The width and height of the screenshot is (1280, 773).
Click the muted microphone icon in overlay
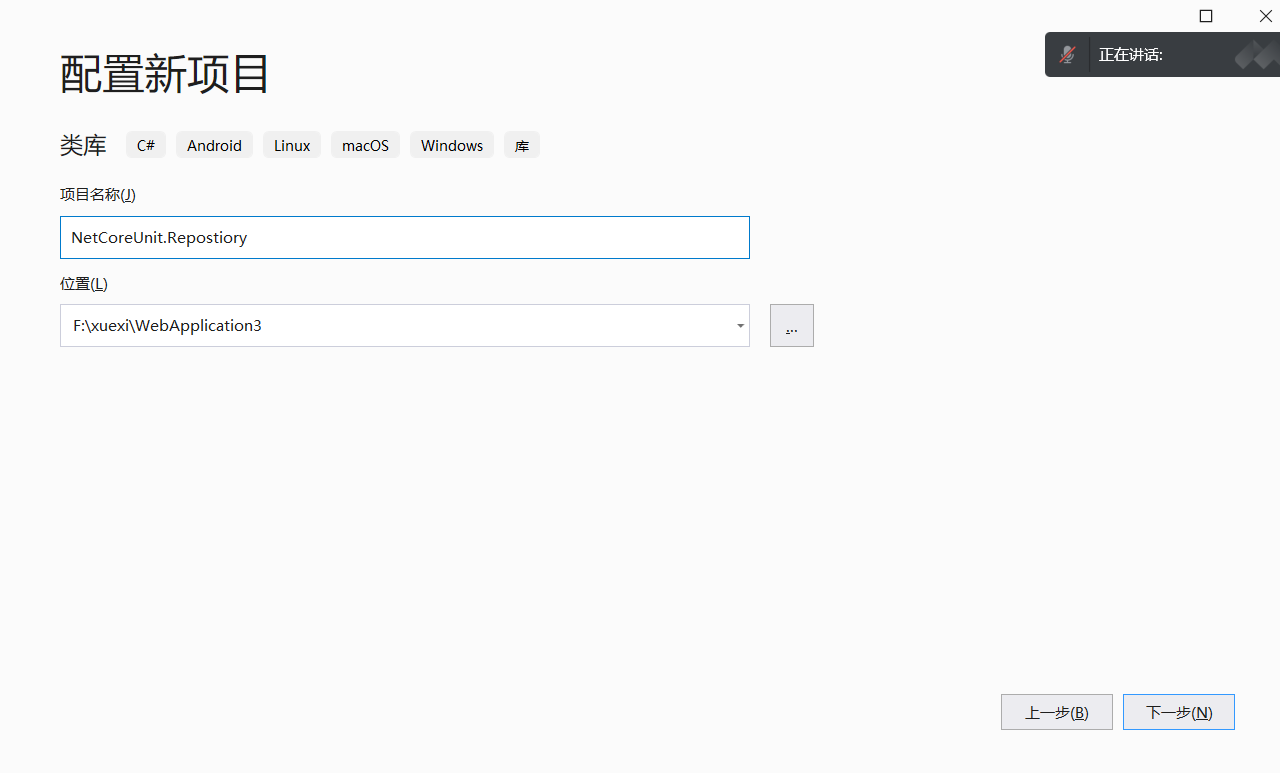1068,55
